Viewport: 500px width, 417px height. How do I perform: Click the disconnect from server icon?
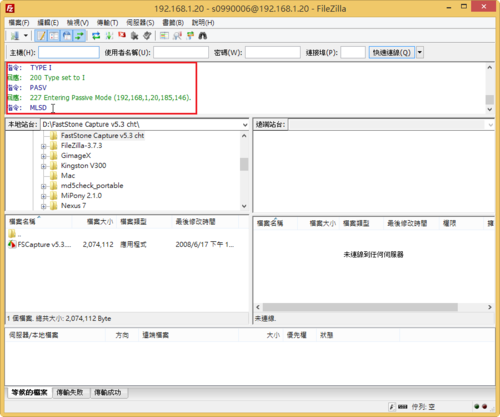click(x=135, y=36)
